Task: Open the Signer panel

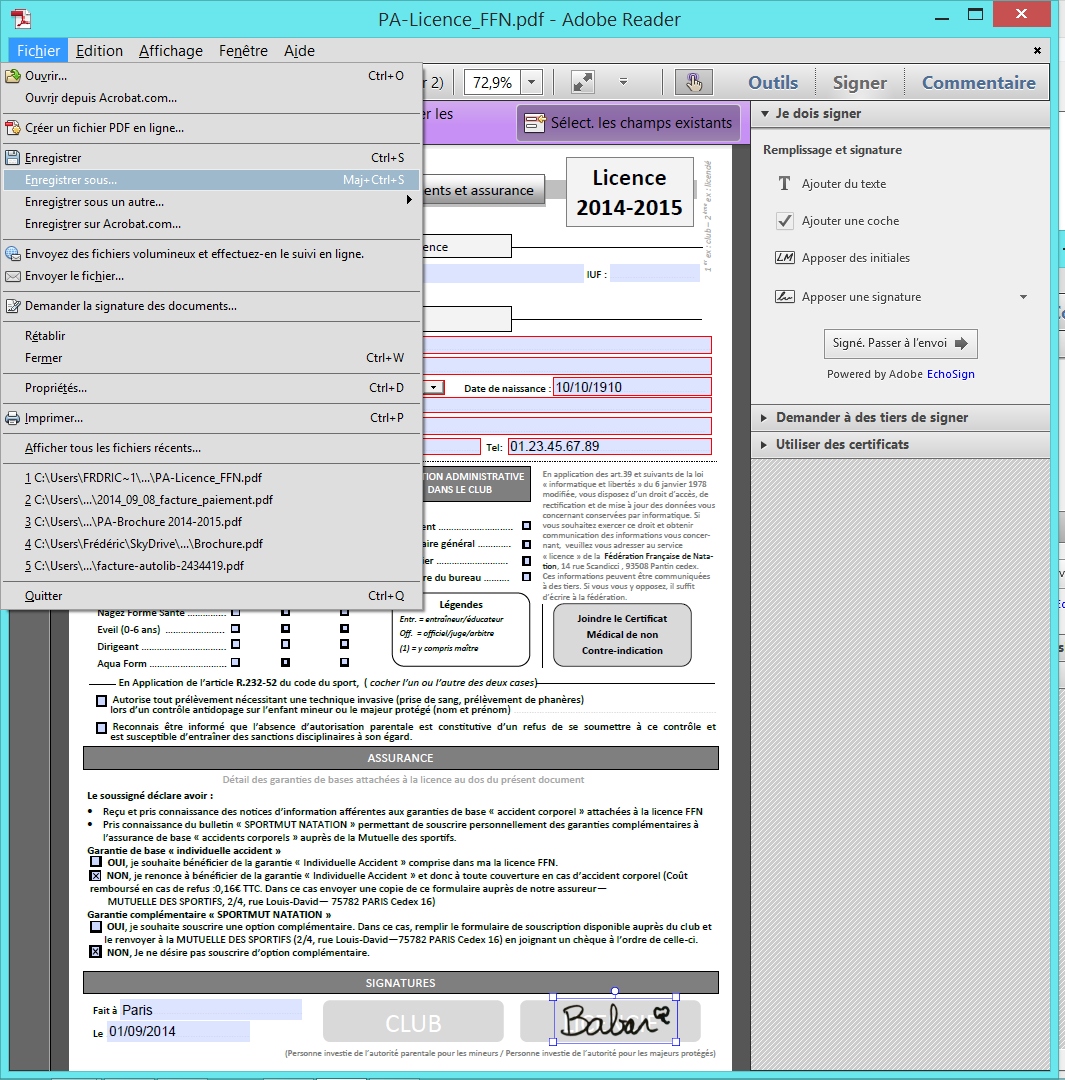Action: point(860,83)
